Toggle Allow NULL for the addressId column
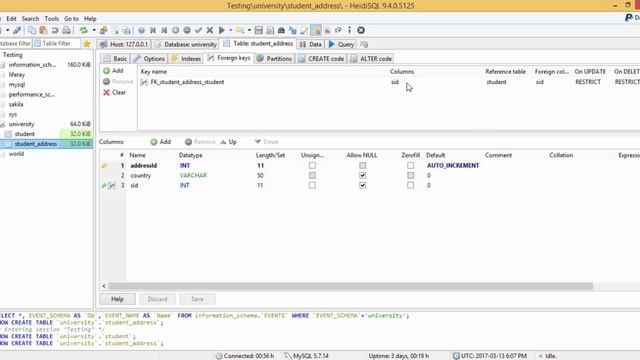The height and width of the screenshot is (360, 640). coord(362,165)
